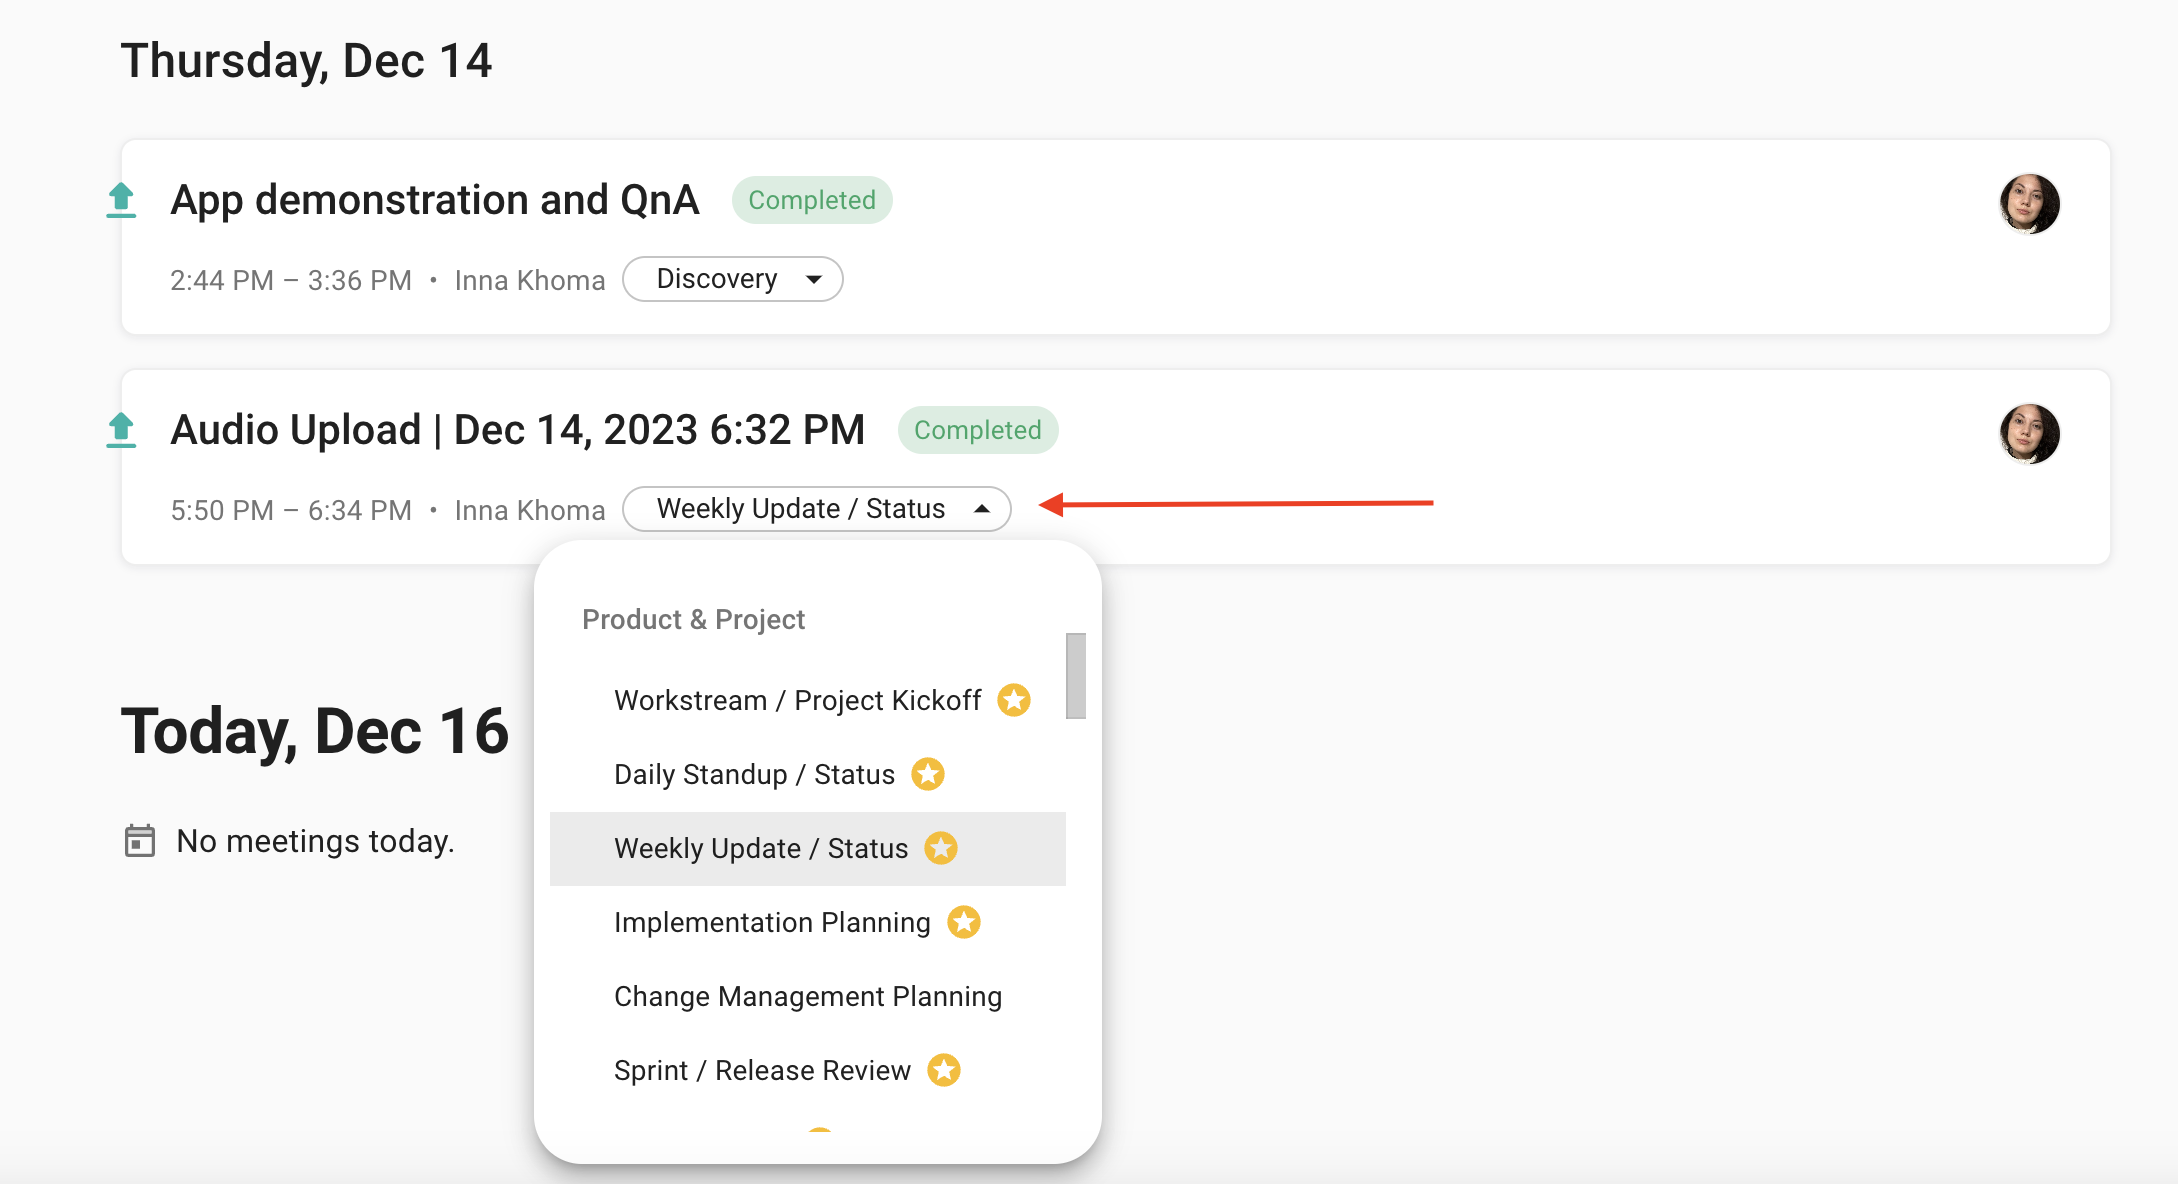The width and height of the screenshot is (2178, 1184).
Task: Click the star beside Change Management Planning area
Action: click(x=1040, y=996)
